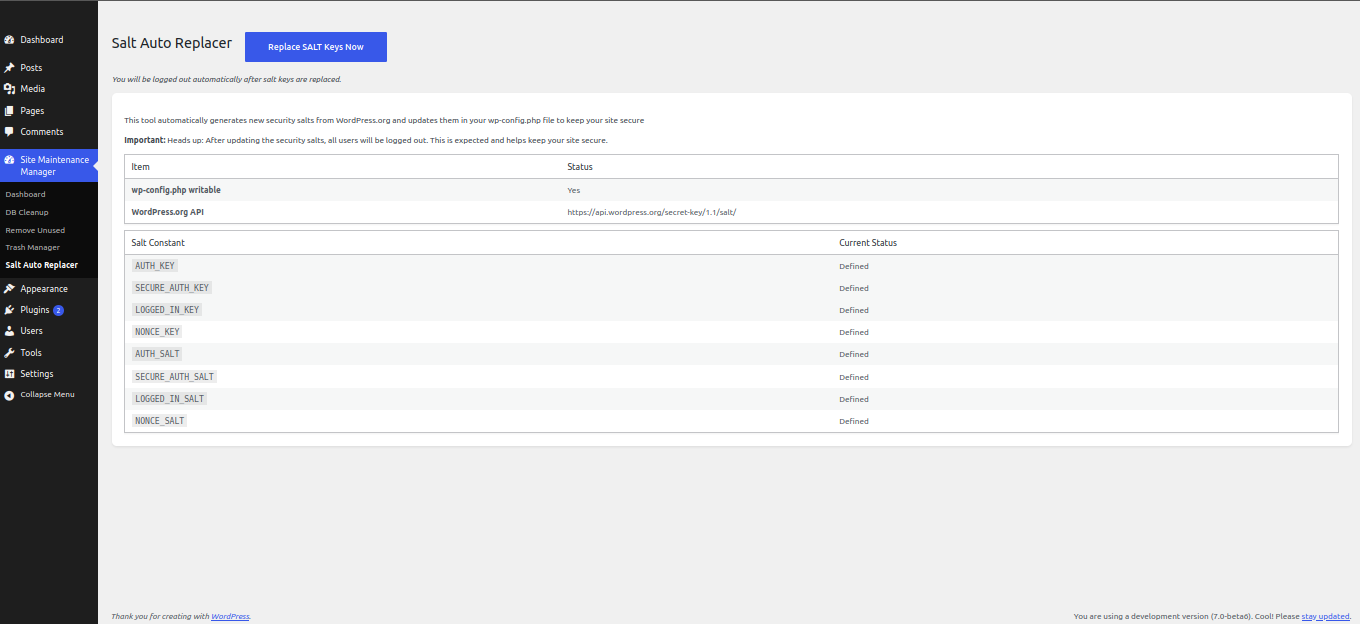
Task: Click the Plugins plug icon
Action: (9, 310)
